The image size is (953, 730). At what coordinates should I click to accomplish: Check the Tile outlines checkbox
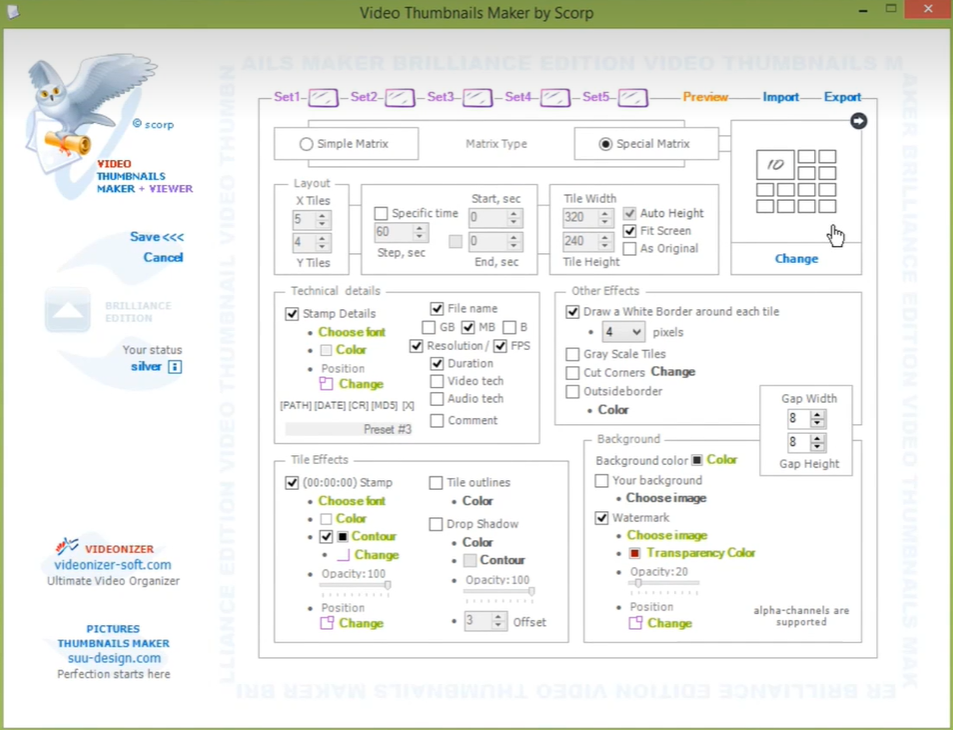[435, 483]
